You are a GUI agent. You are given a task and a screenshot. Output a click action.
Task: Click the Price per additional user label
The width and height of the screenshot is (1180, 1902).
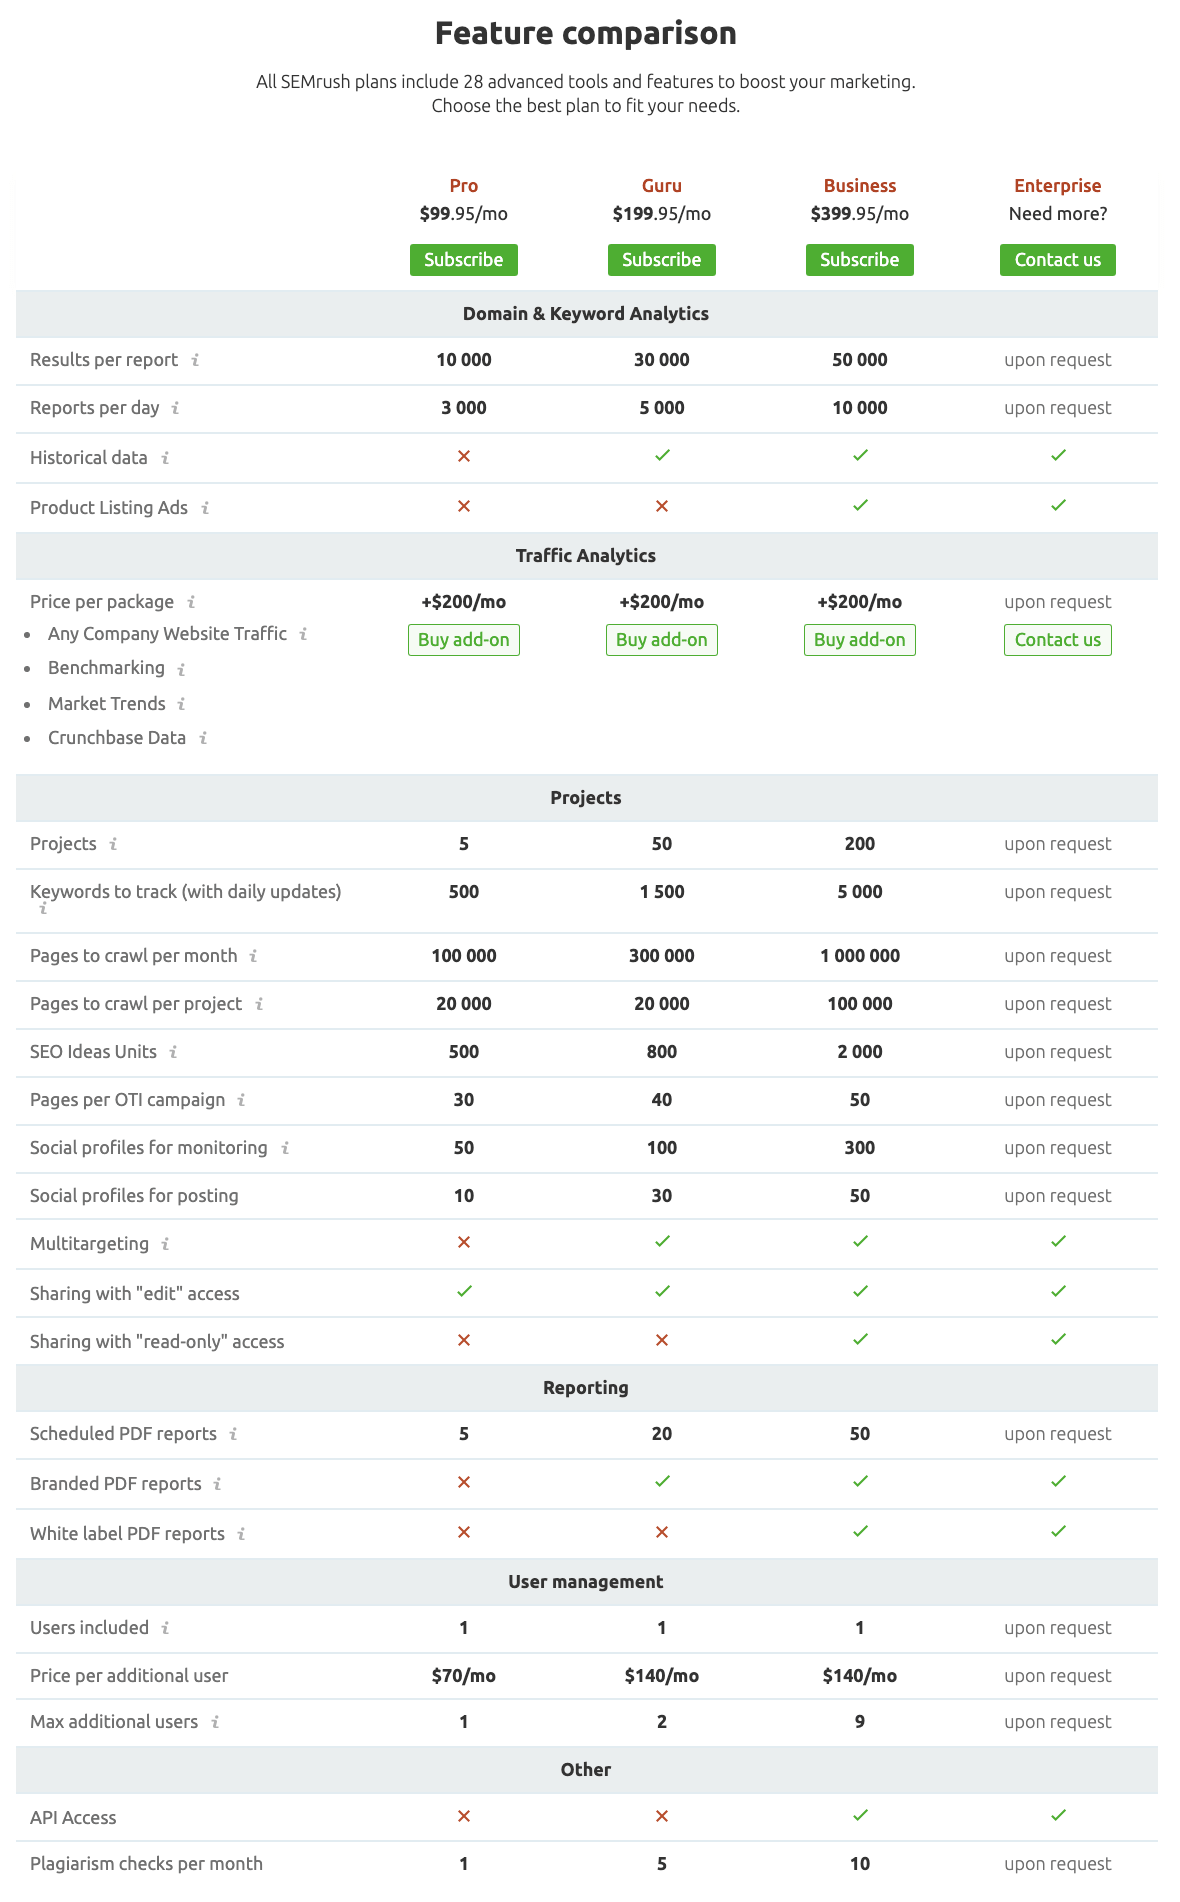click(129, 1676)
